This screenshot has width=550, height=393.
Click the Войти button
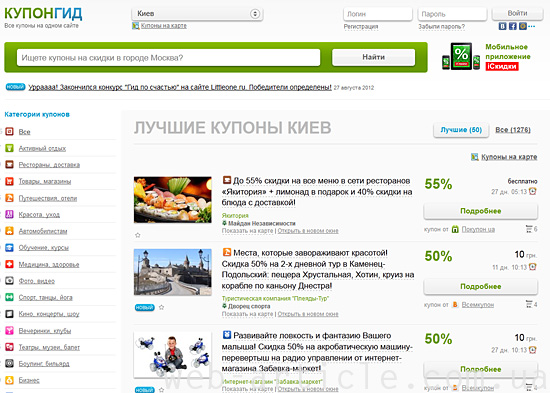[517, 13]
